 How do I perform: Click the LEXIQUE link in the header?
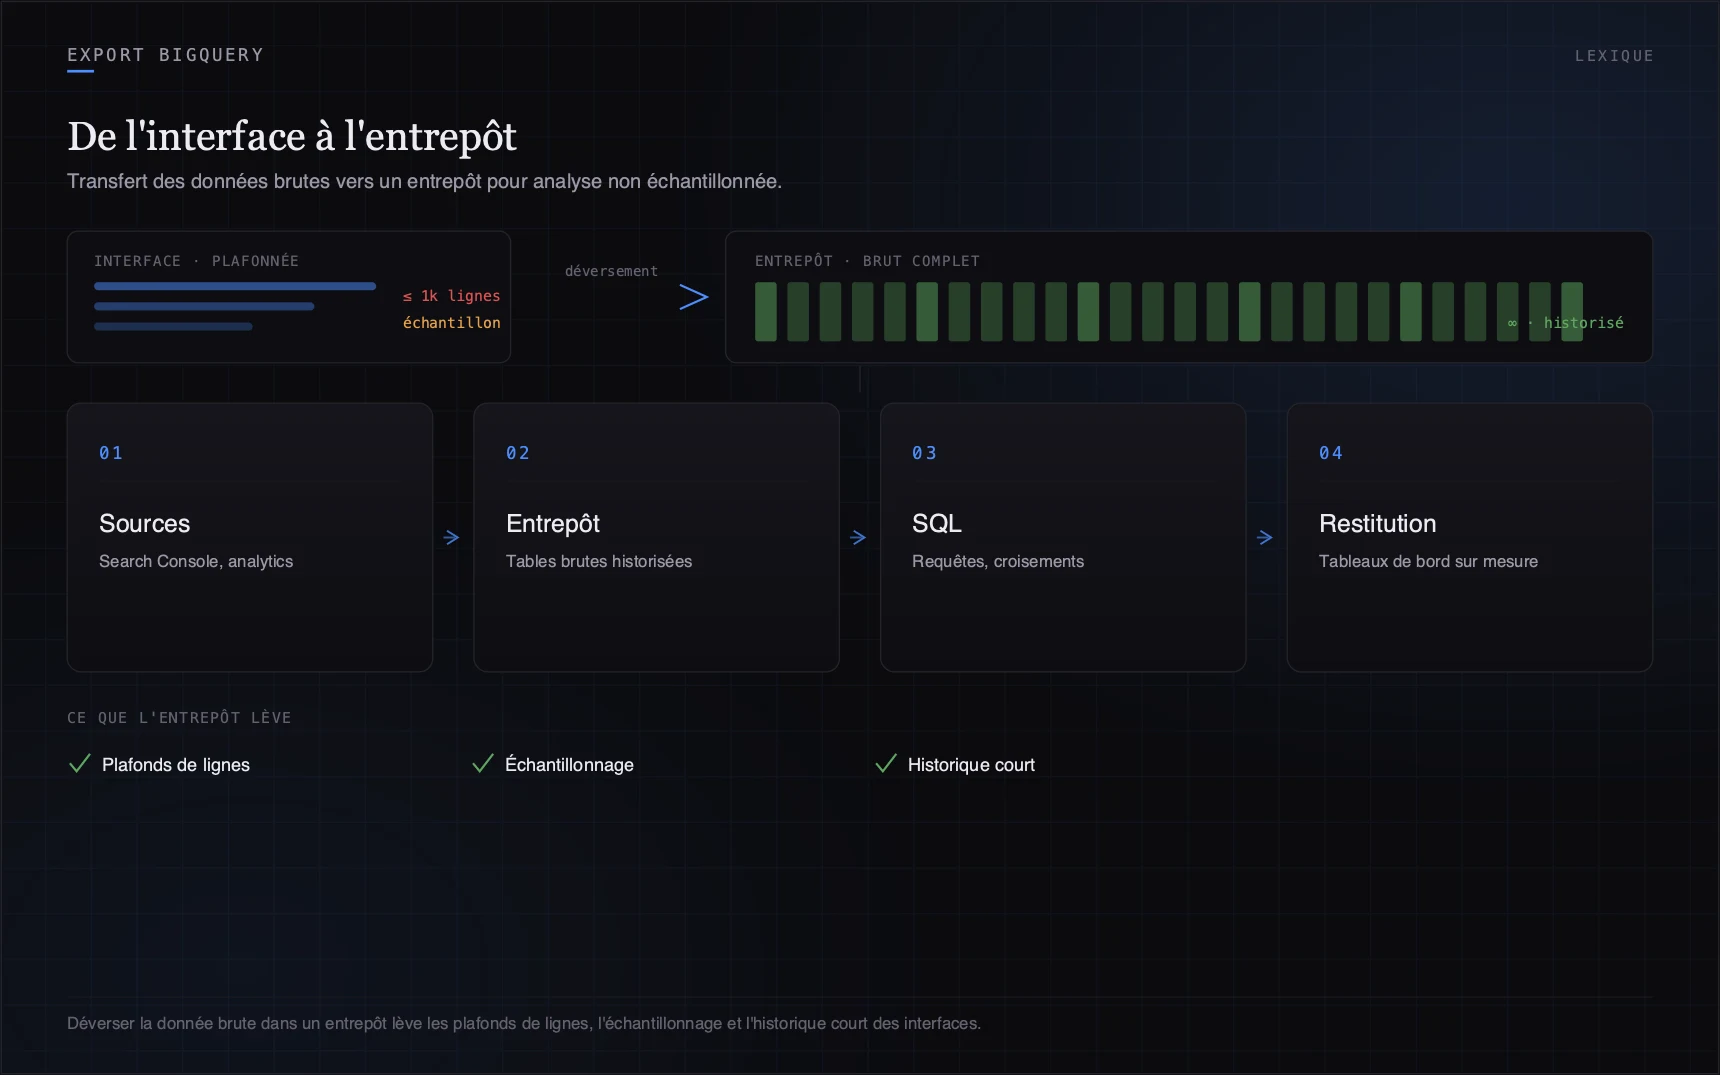tap(1614, 56)
